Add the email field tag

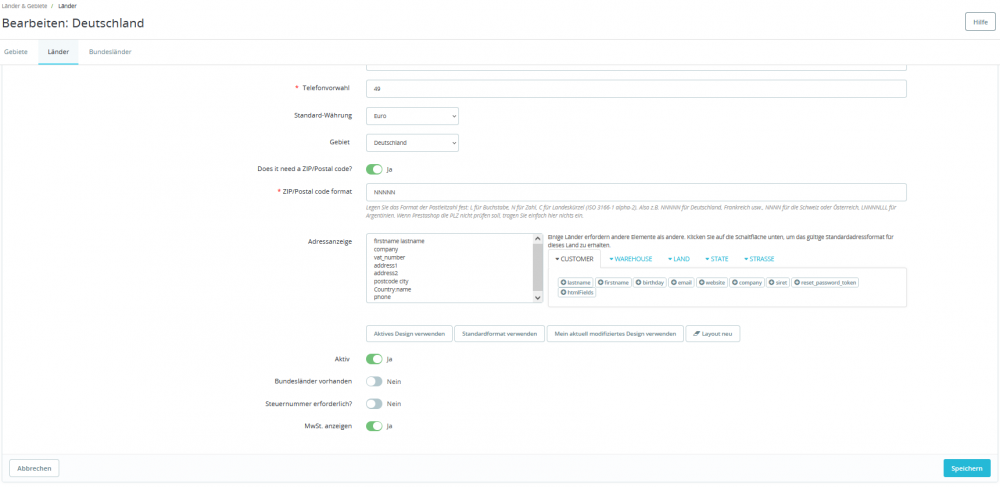(x=682, y=282)
